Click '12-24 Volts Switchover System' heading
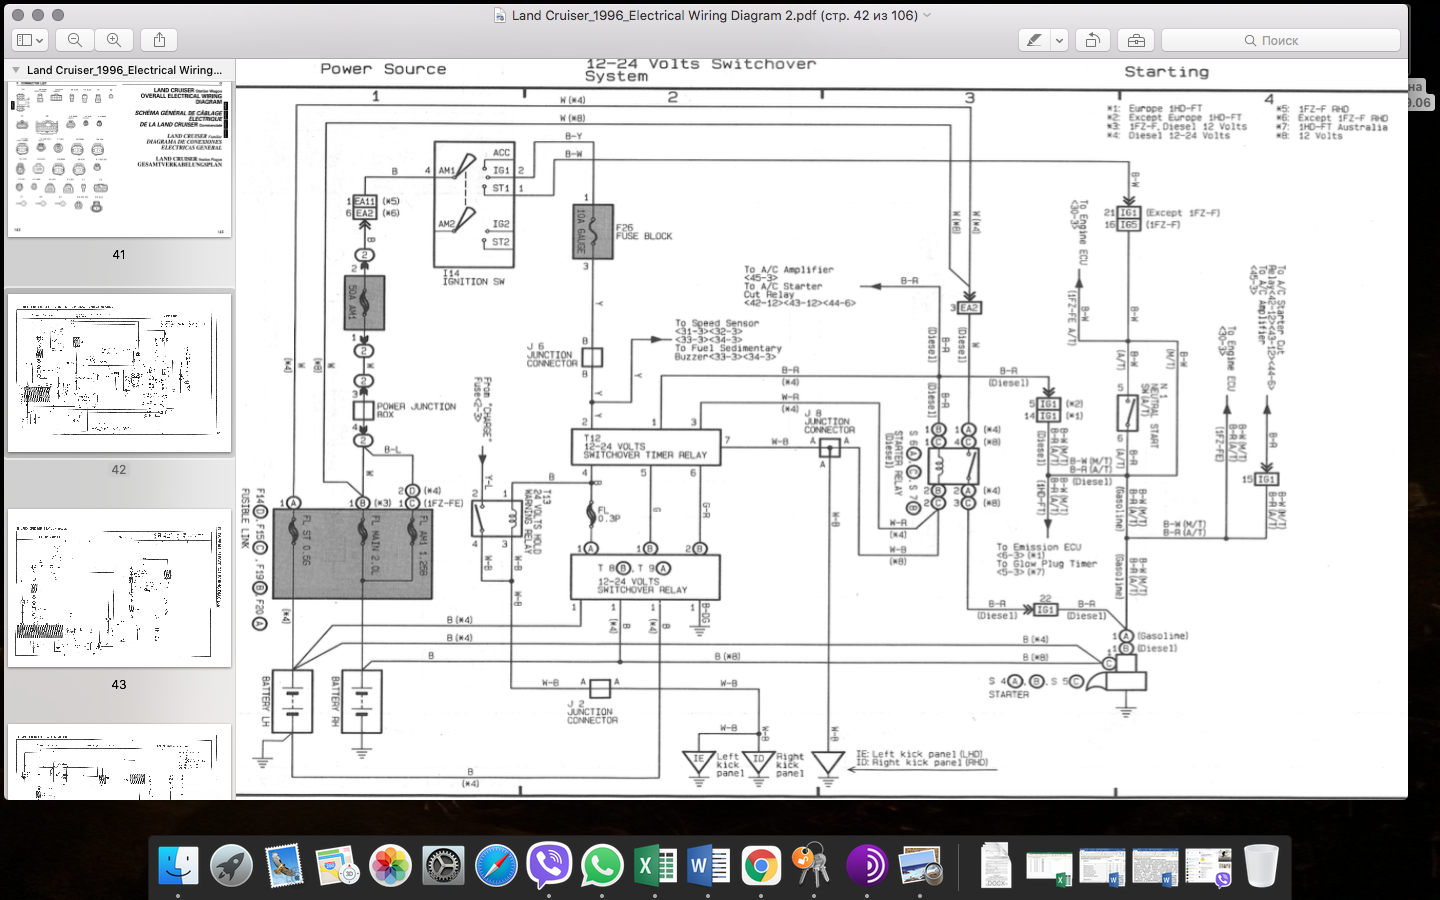This screenshot has height=900, width=1440. click(700, 69)
